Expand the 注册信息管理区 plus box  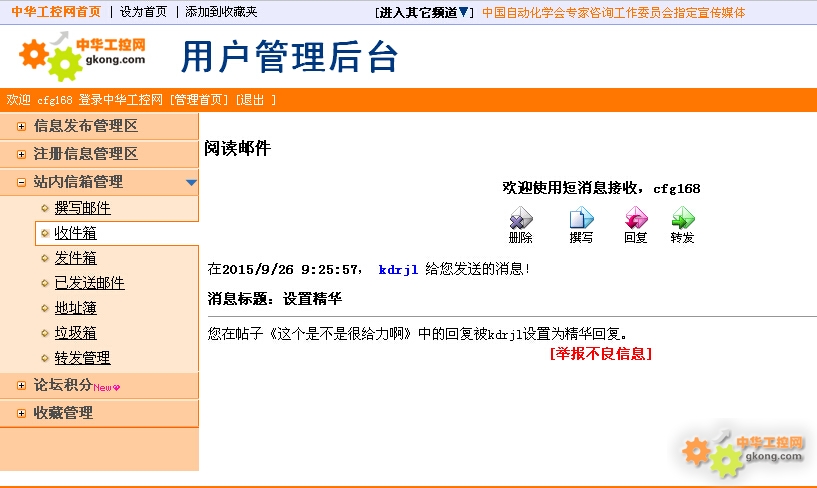pyautogui.click(x=21, y=155)
